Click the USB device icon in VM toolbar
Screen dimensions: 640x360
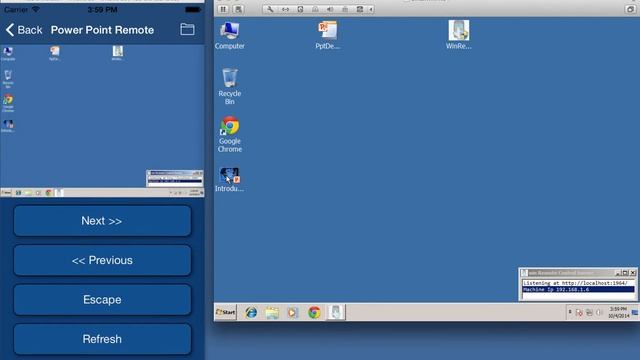[345, 9]
